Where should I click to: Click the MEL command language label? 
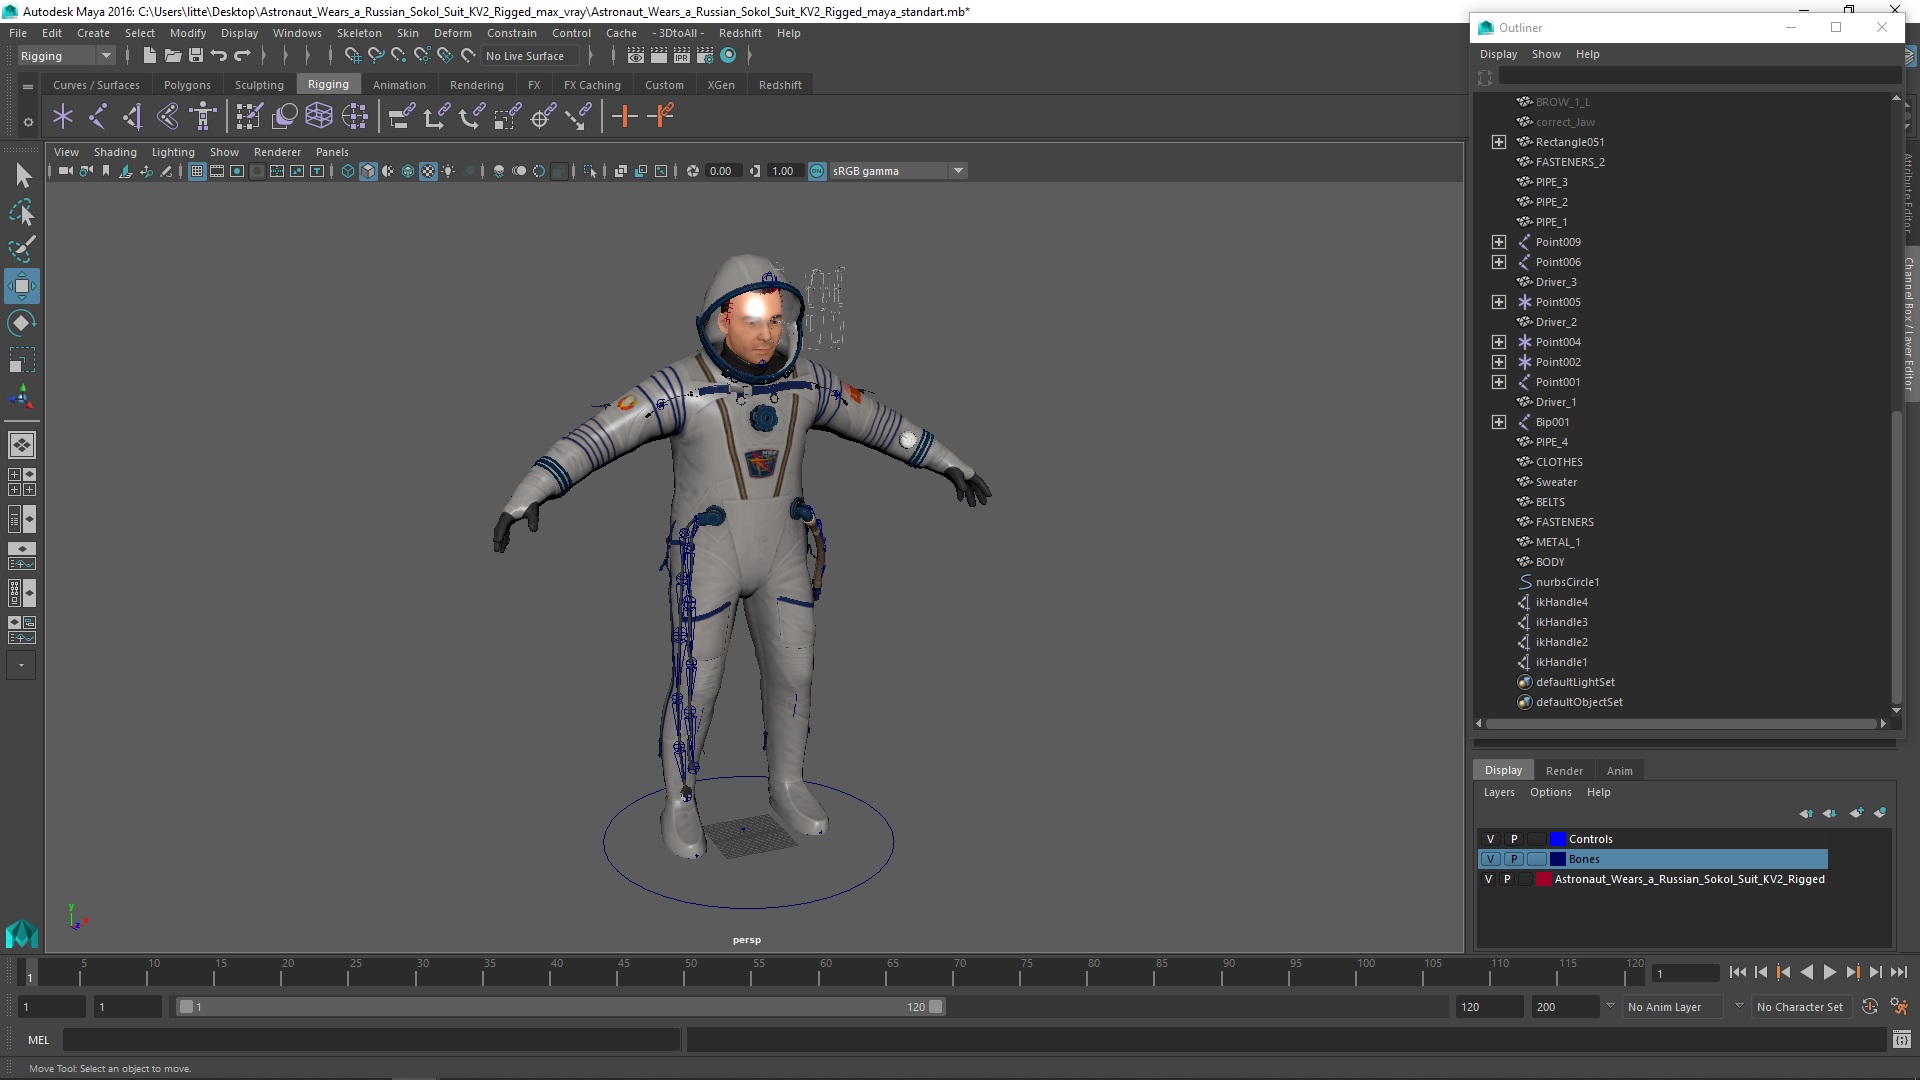point(38,1040)
